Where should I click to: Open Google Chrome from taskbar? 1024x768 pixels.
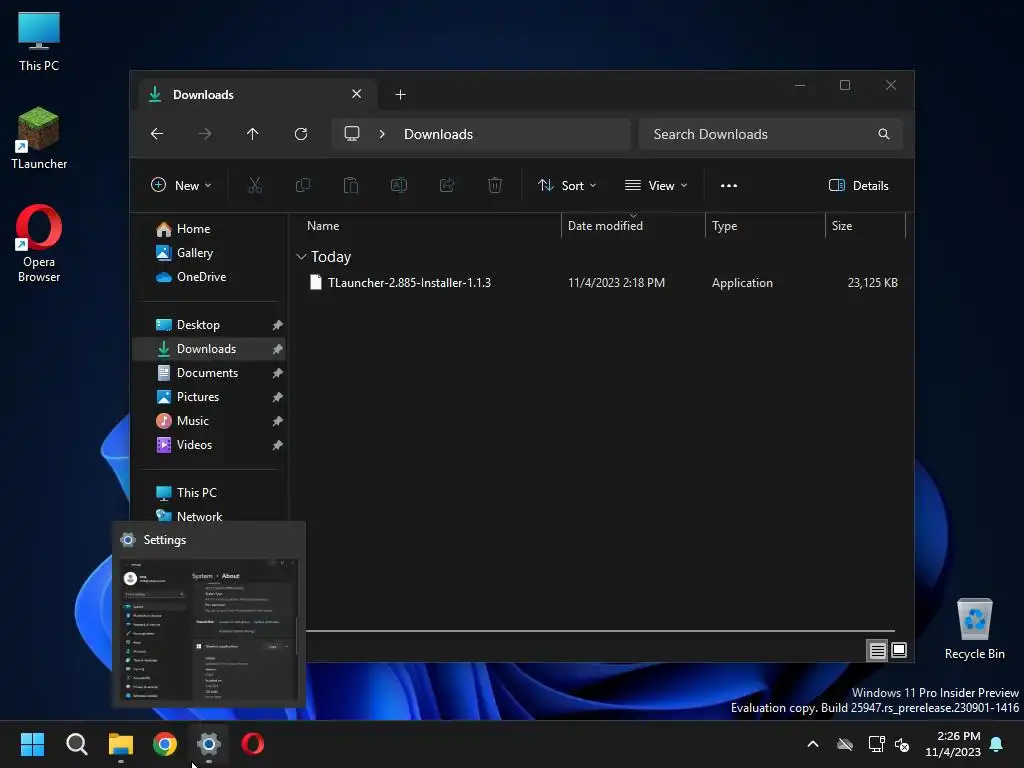coord(165,744)
